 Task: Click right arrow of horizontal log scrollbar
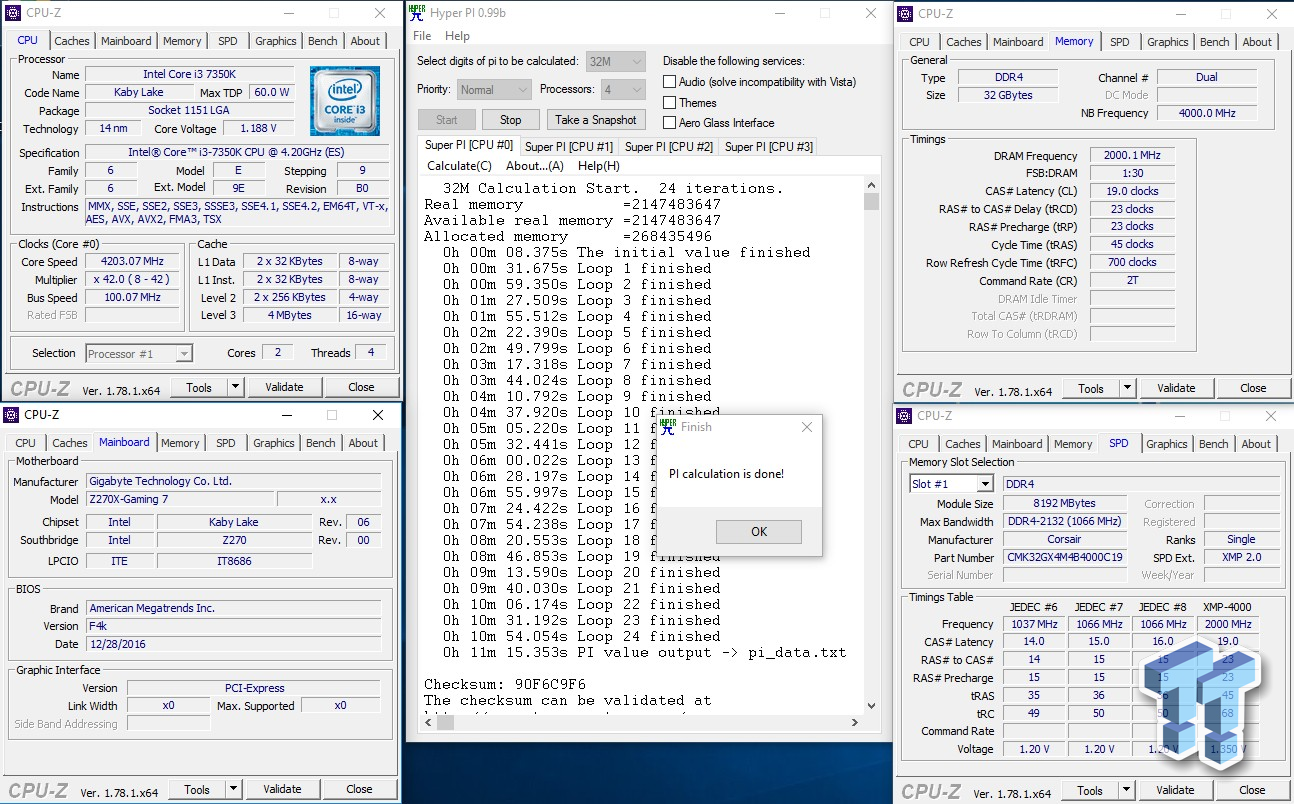(x=854, y=722)
